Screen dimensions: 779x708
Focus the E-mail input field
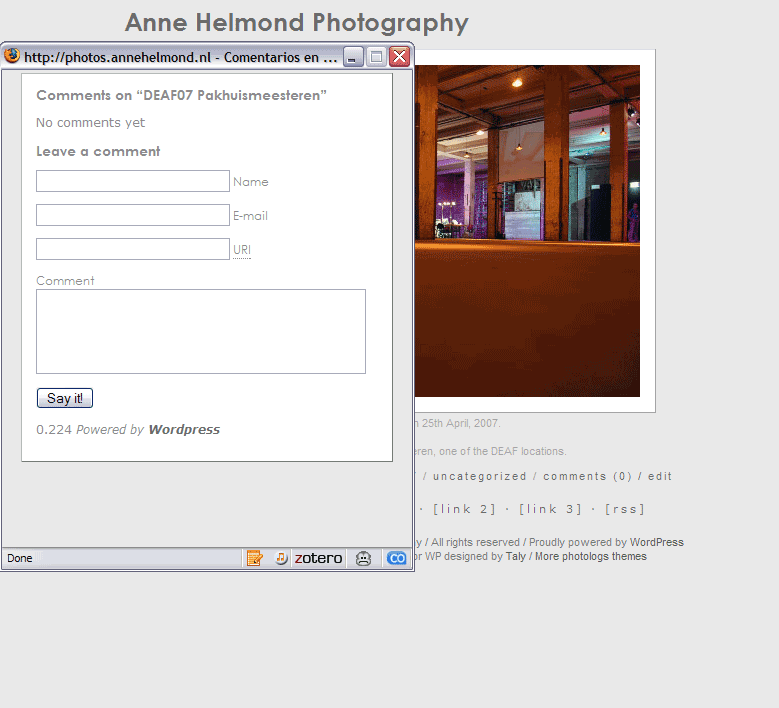tap(133, 215)
